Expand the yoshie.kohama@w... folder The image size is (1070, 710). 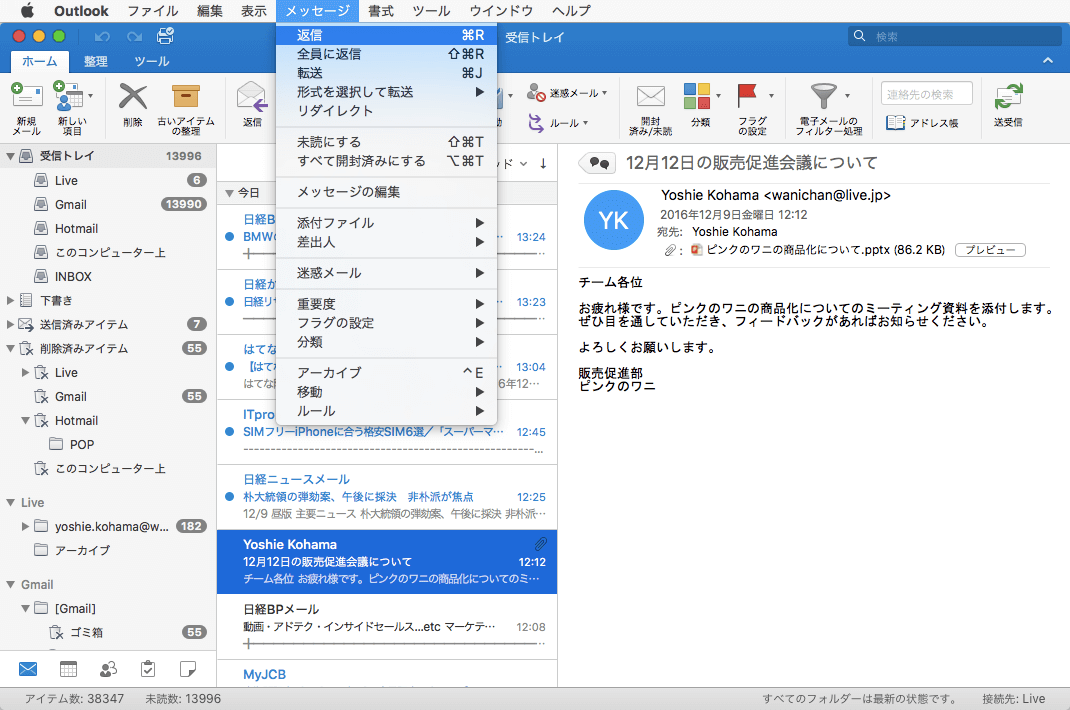tap(25, 526)
